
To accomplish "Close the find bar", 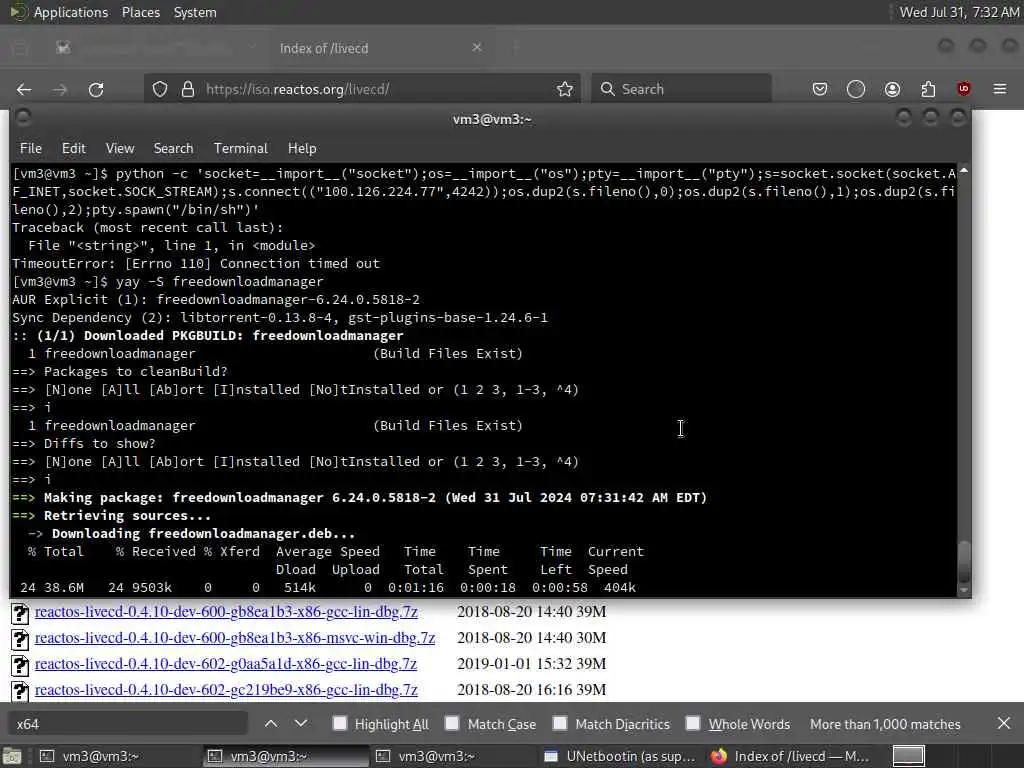I will point(1004,724).
